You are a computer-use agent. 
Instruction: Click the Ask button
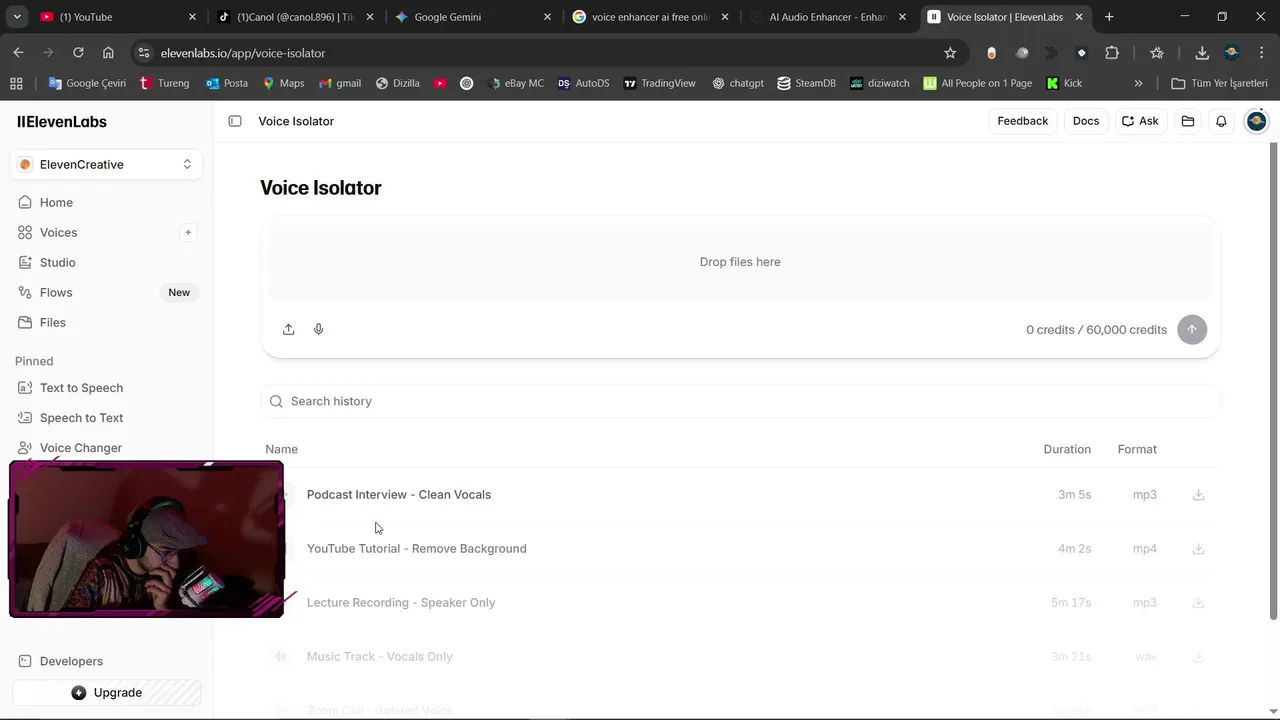(x=1140, y=121)
